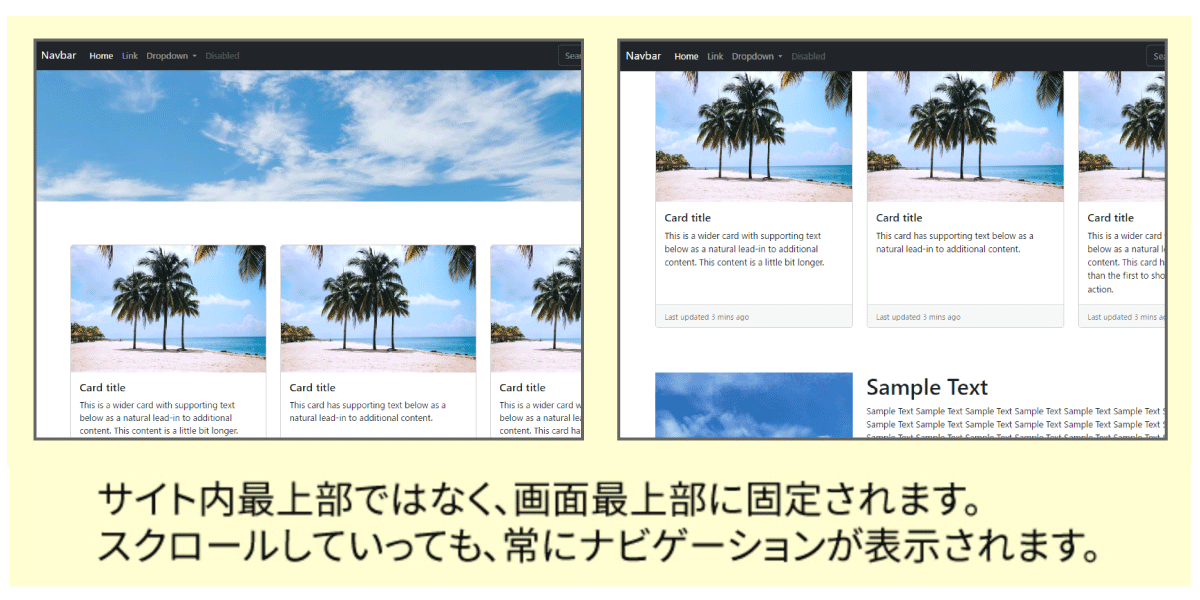Select right screenshot's 'This card has supporting text below' line

(954, 237)
